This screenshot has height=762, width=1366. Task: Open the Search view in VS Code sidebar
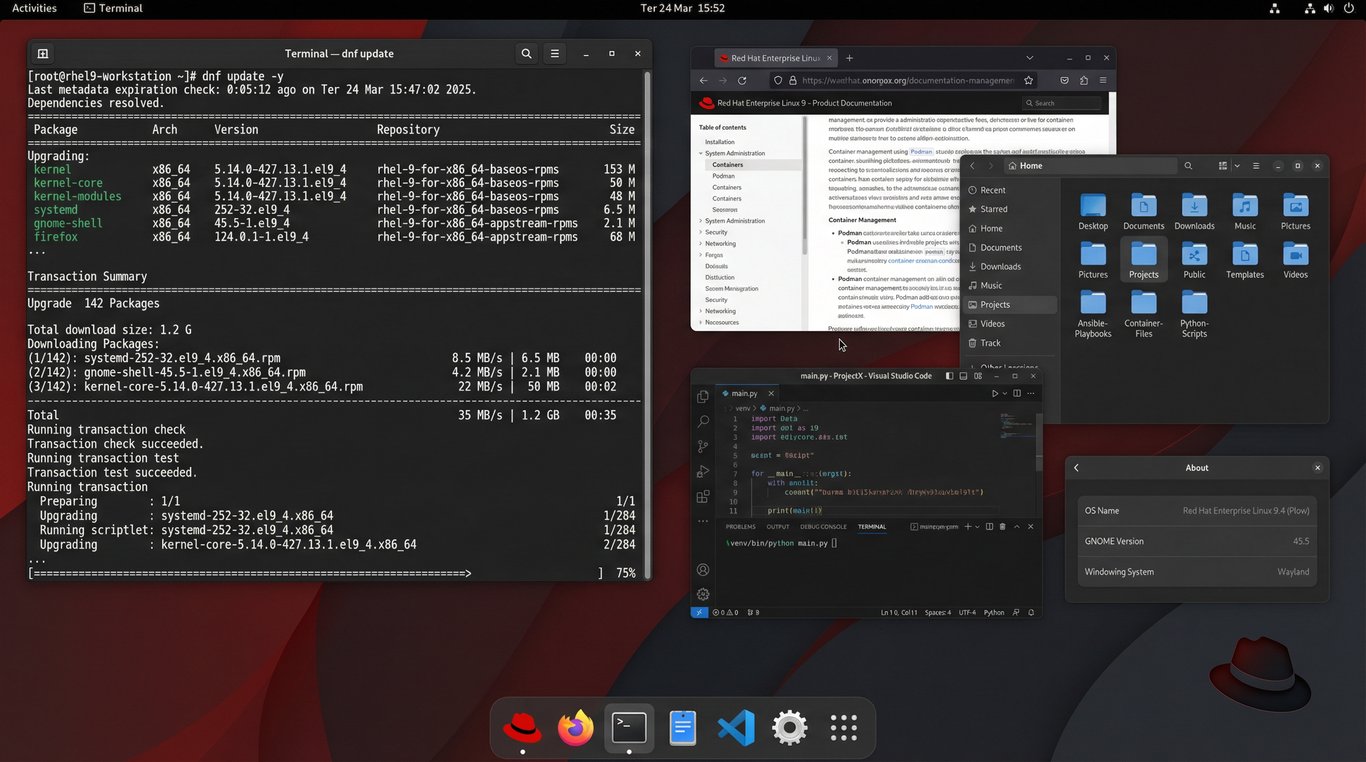click(x=703, y=421)
